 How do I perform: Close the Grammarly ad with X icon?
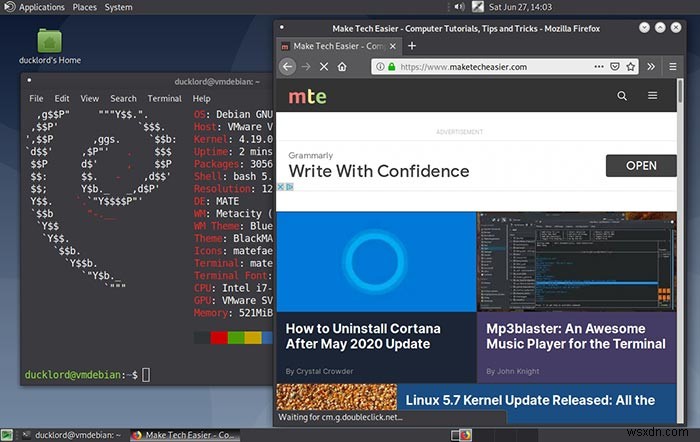(281, 187)
